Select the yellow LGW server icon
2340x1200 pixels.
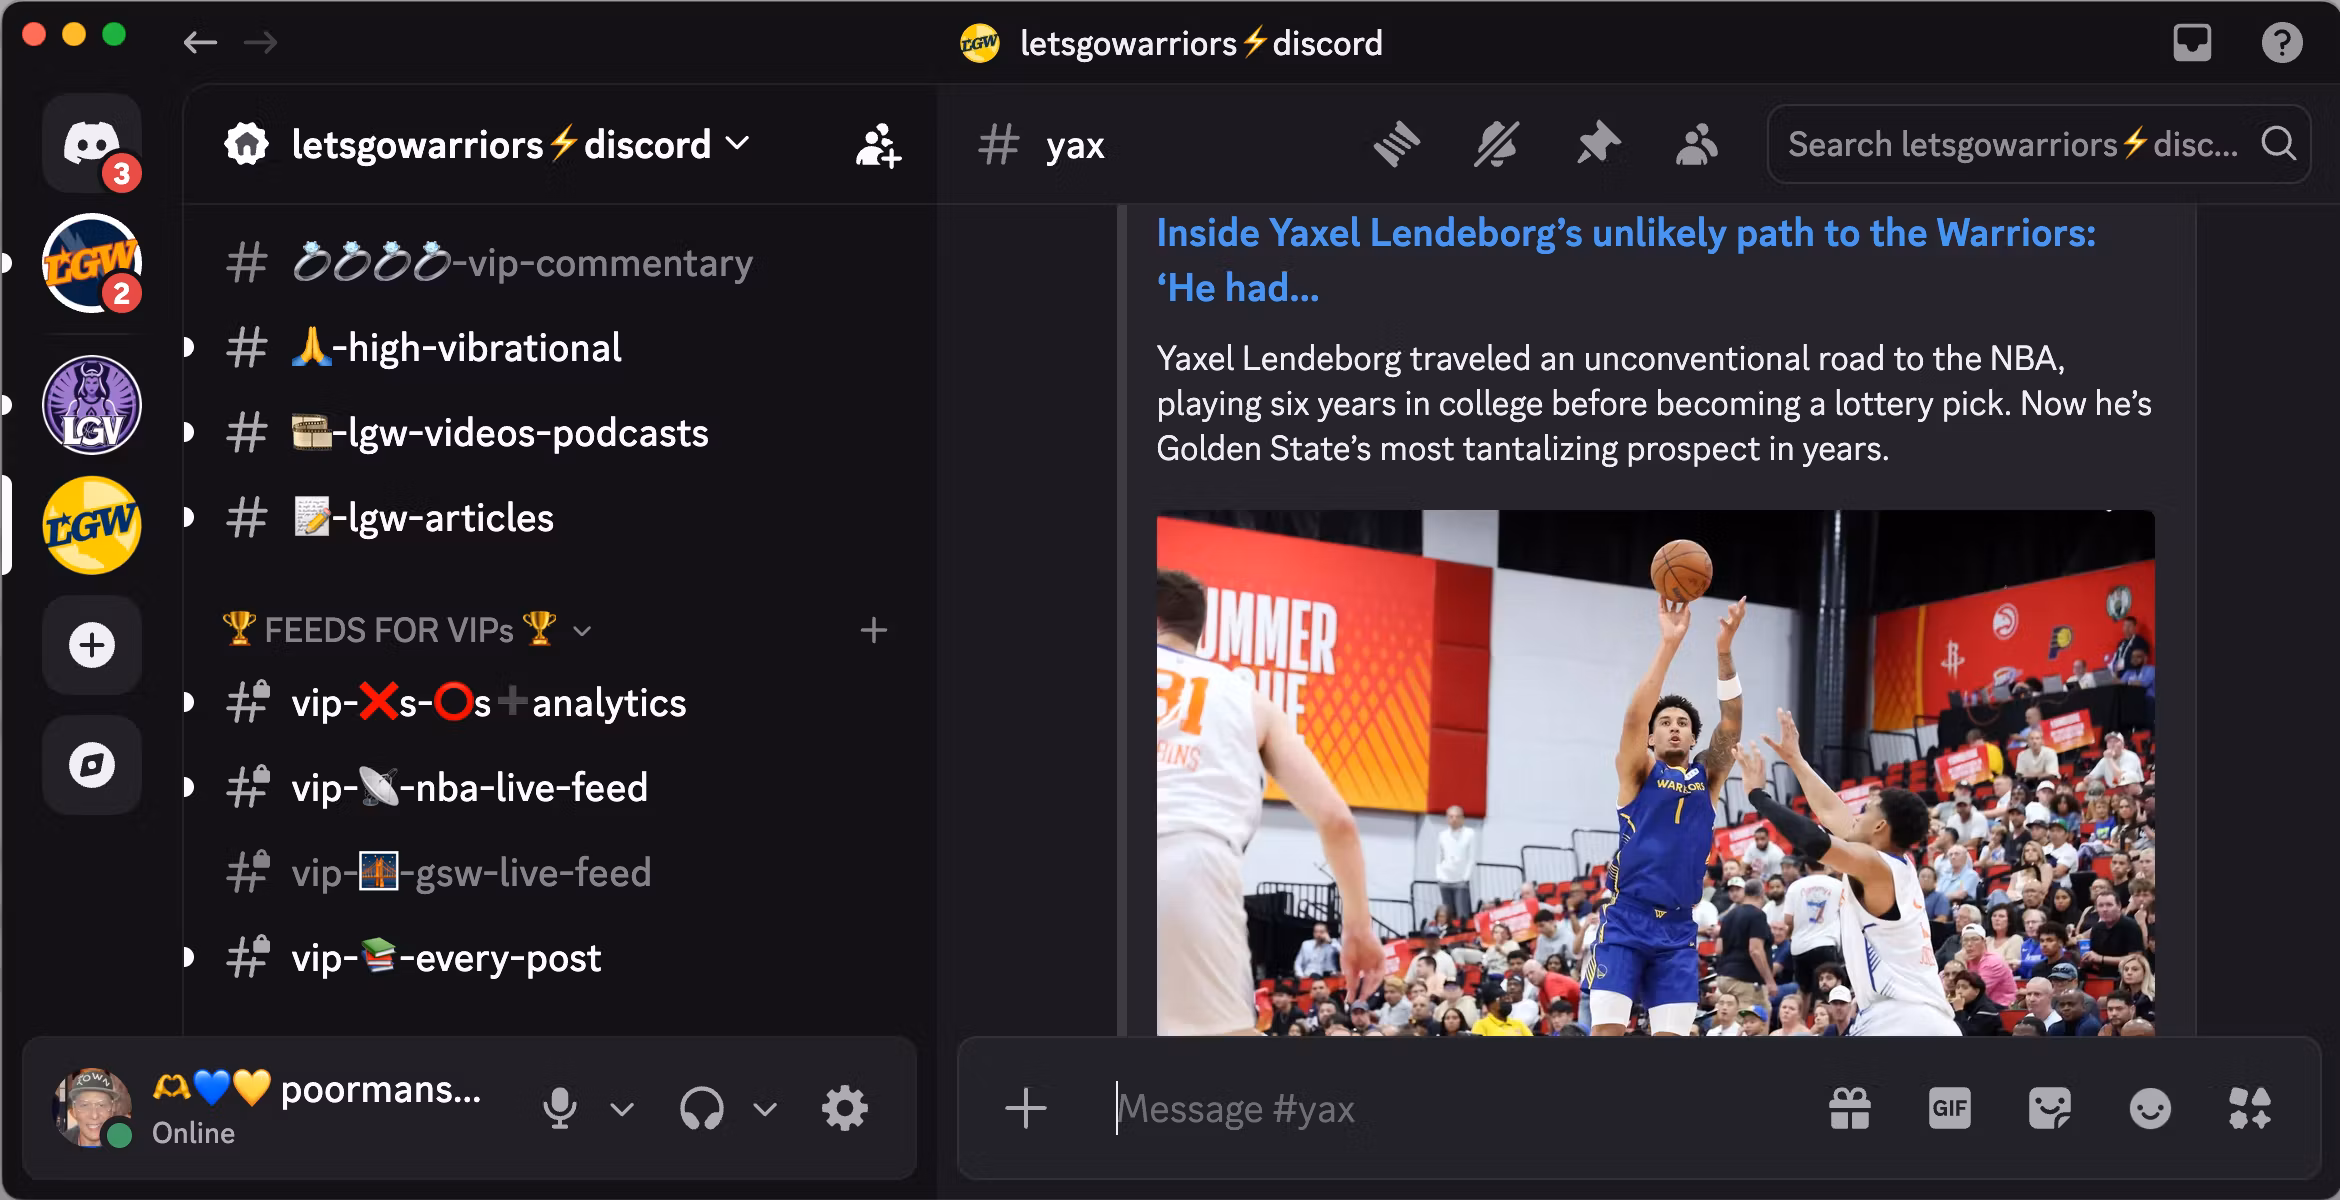92,525
